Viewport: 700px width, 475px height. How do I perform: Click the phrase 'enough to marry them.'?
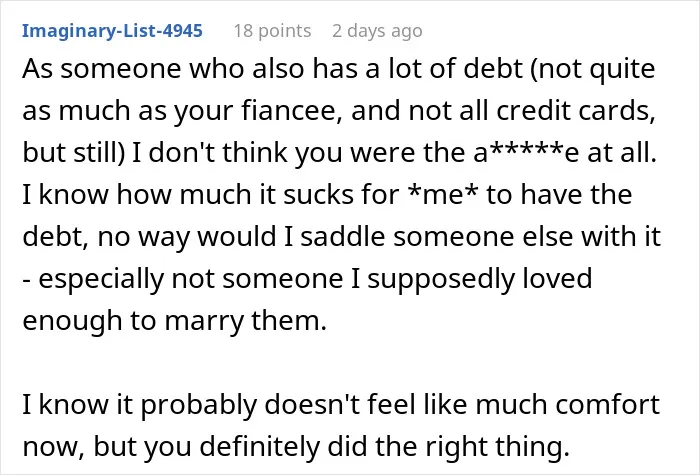click(x=175, y=321)
